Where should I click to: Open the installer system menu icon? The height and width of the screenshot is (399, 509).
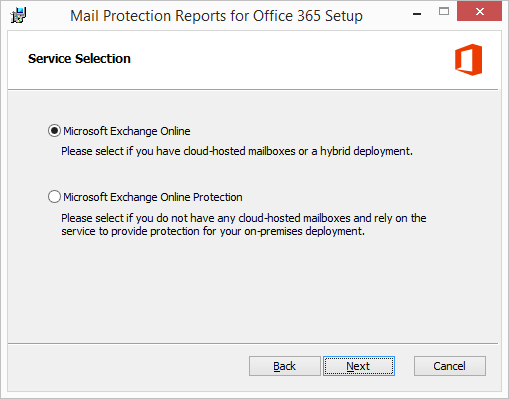[18, 15]
